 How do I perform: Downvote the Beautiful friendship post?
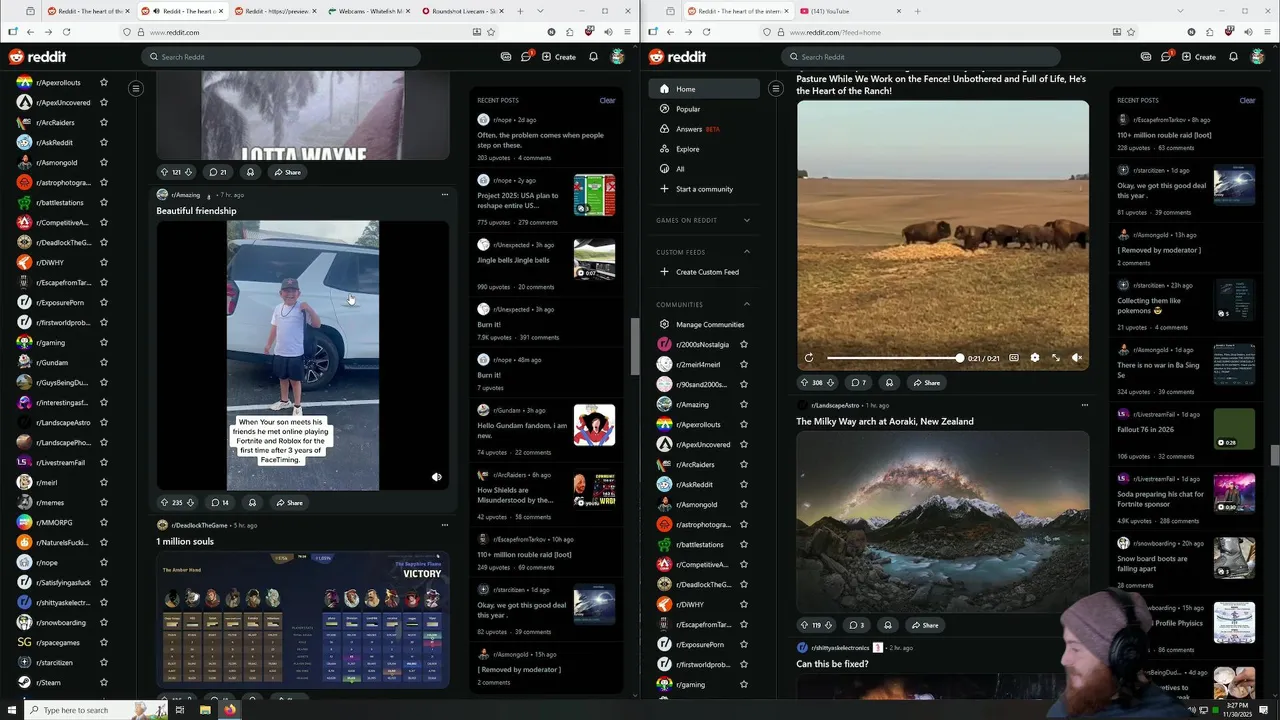pos(192,502)
